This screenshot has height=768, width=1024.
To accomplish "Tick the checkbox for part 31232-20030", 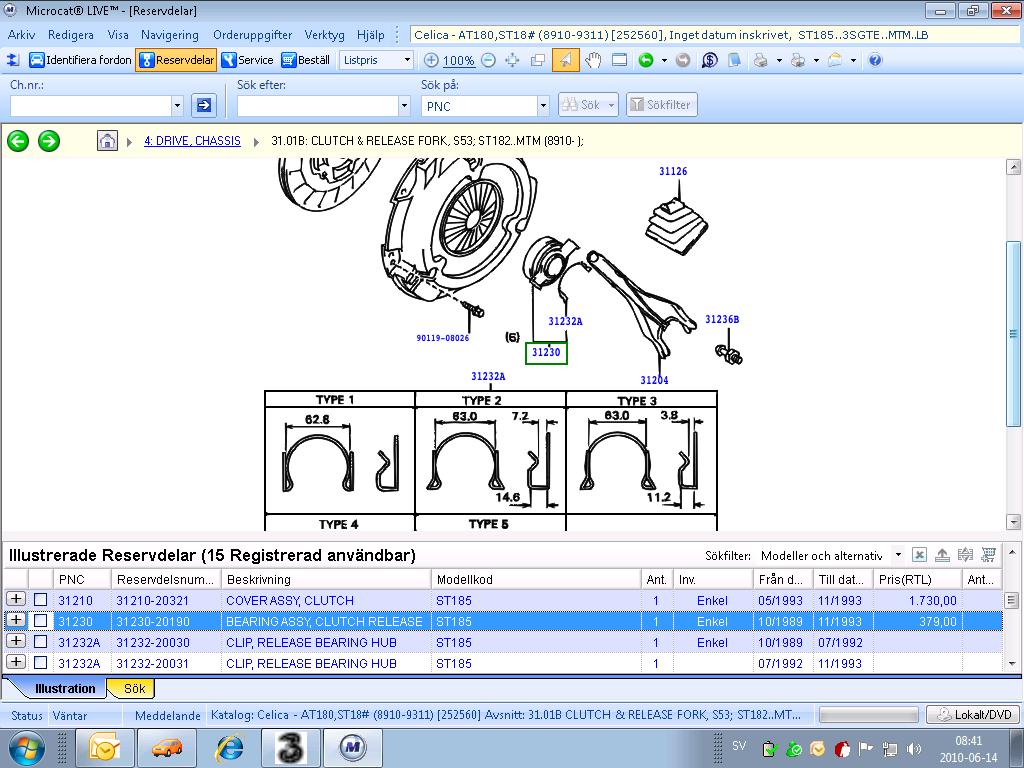I will [x=40, y=642].
